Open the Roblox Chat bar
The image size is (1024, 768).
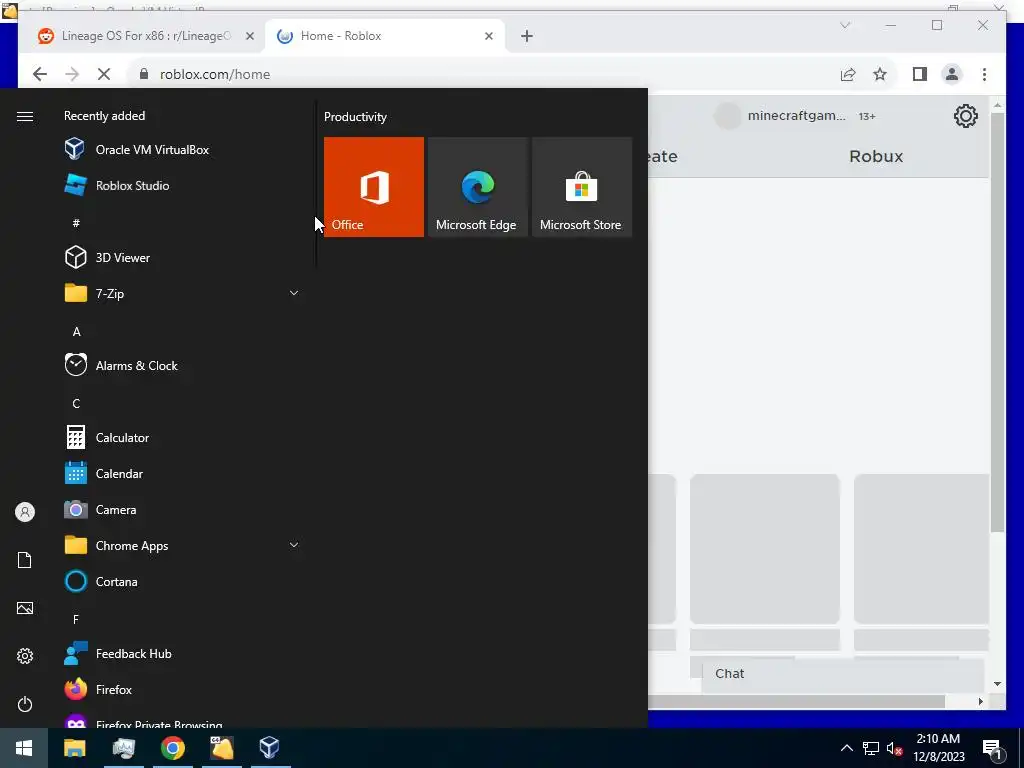[x=842, y=674]
